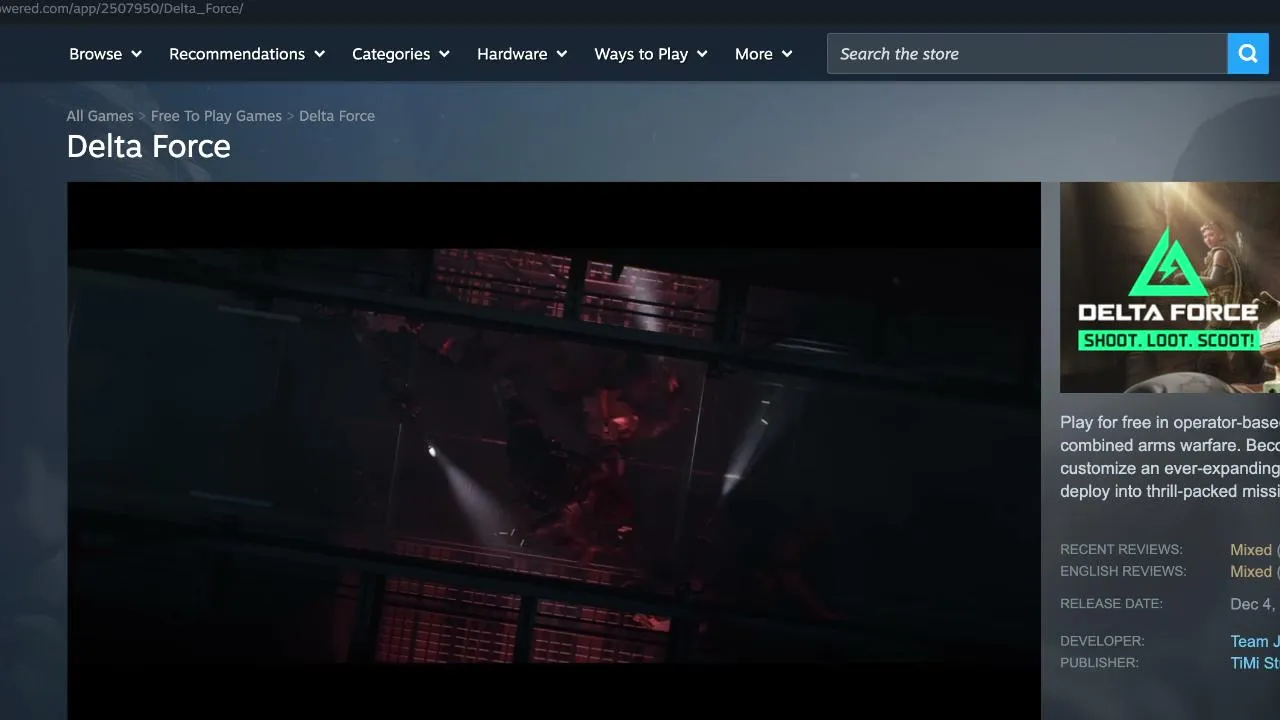Screen dimensions: 1280x720
Task: Click the Delta Force page title
Action: point(149,147)
